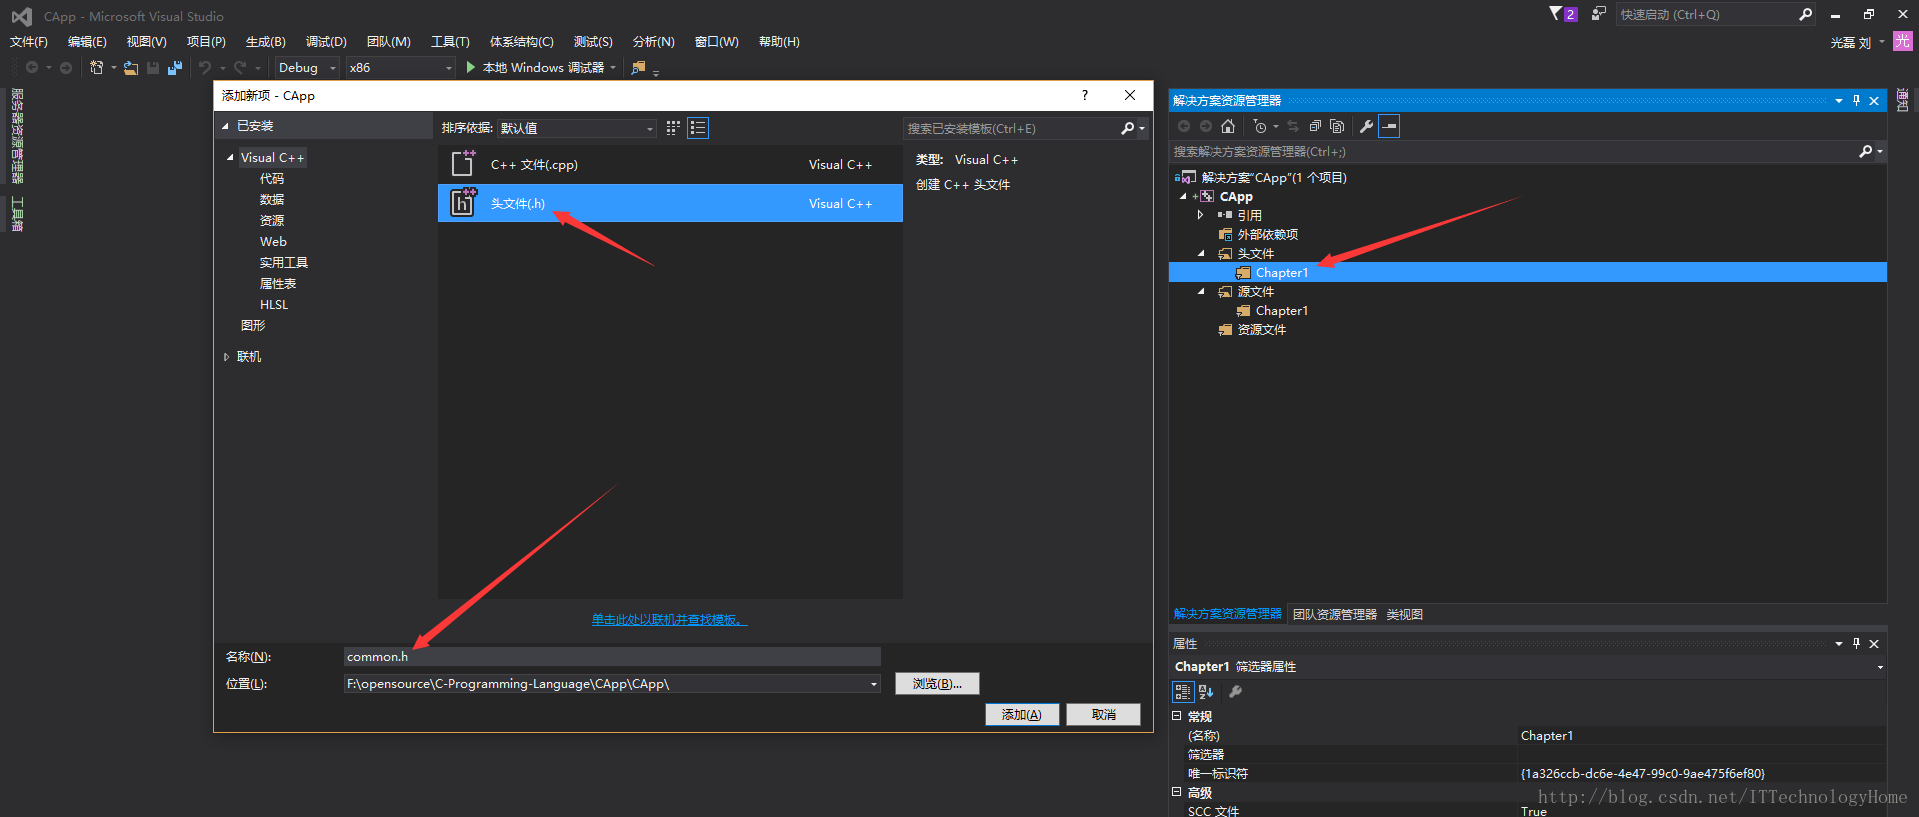Open the location path dropdown
Image resolution: width=1919 pixels, height=817 pixels.
pos(873,684)
